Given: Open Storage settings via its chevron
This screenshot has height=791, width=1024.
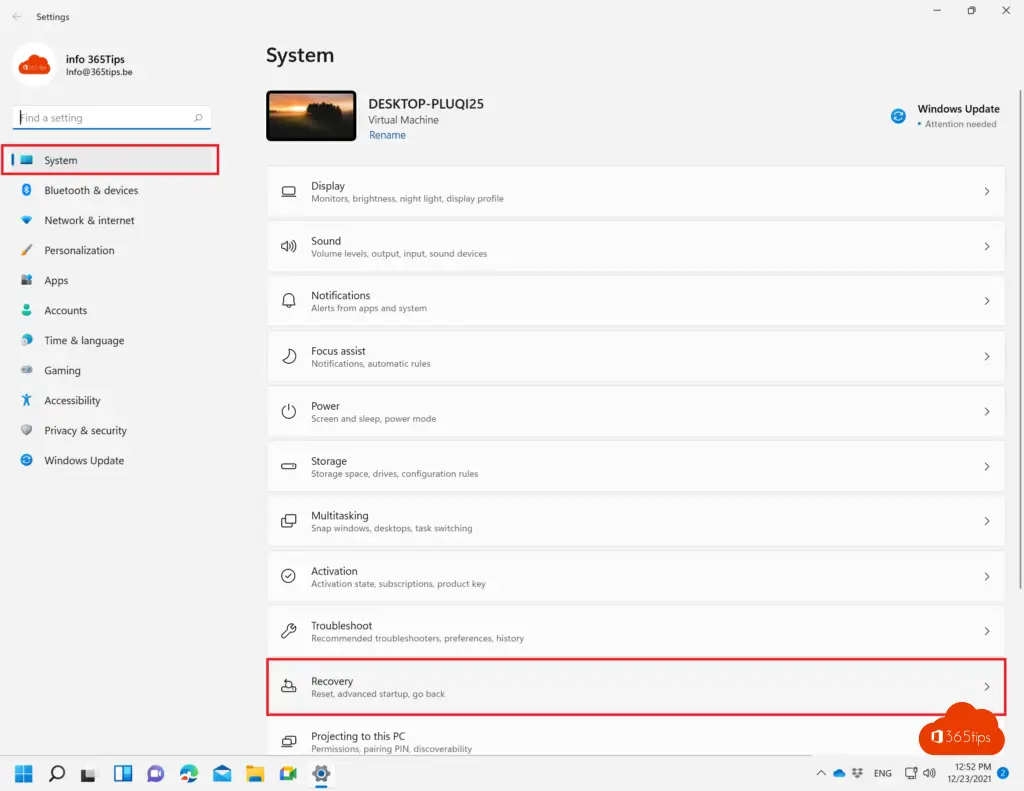Looking at the screenshot, I should tap(986, 467).
